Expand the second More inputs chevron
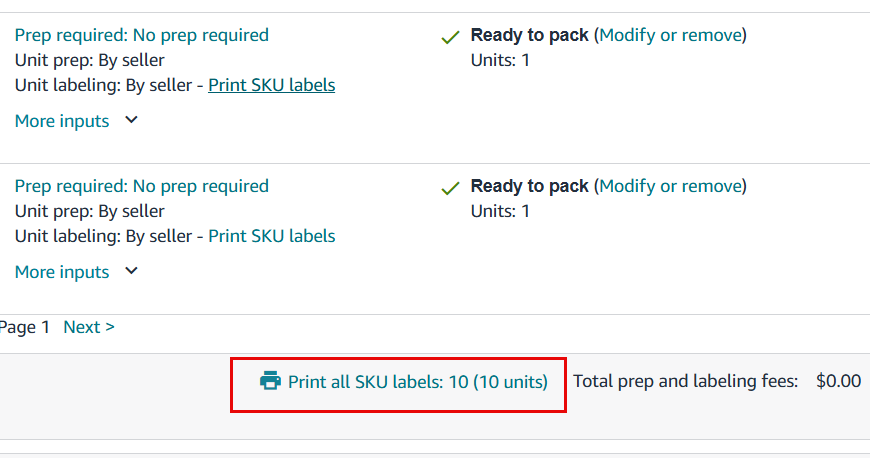Screen dimensions: 870x458 (x=131, y=271)
